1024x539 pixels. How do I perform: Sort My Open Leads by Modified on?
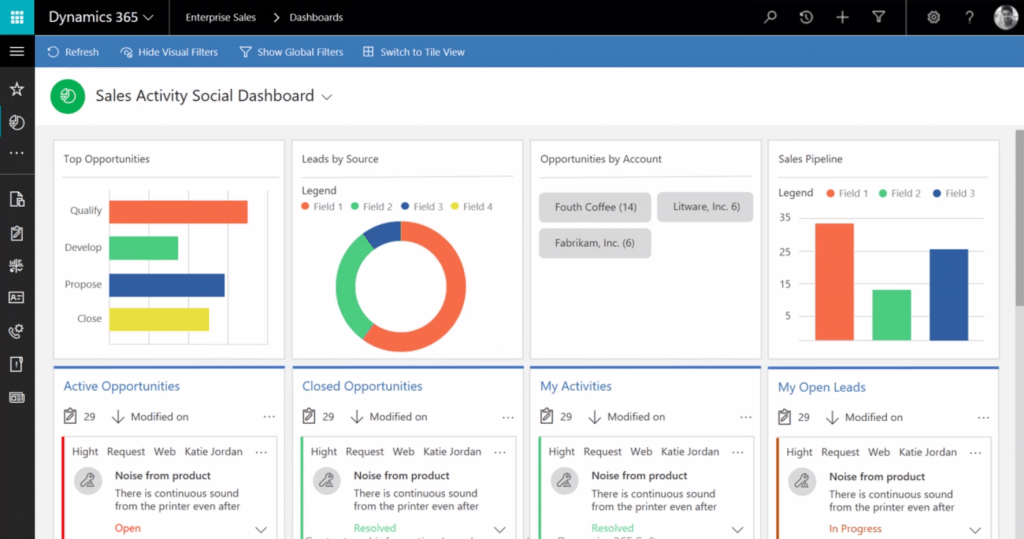click(x=865, y=417)
